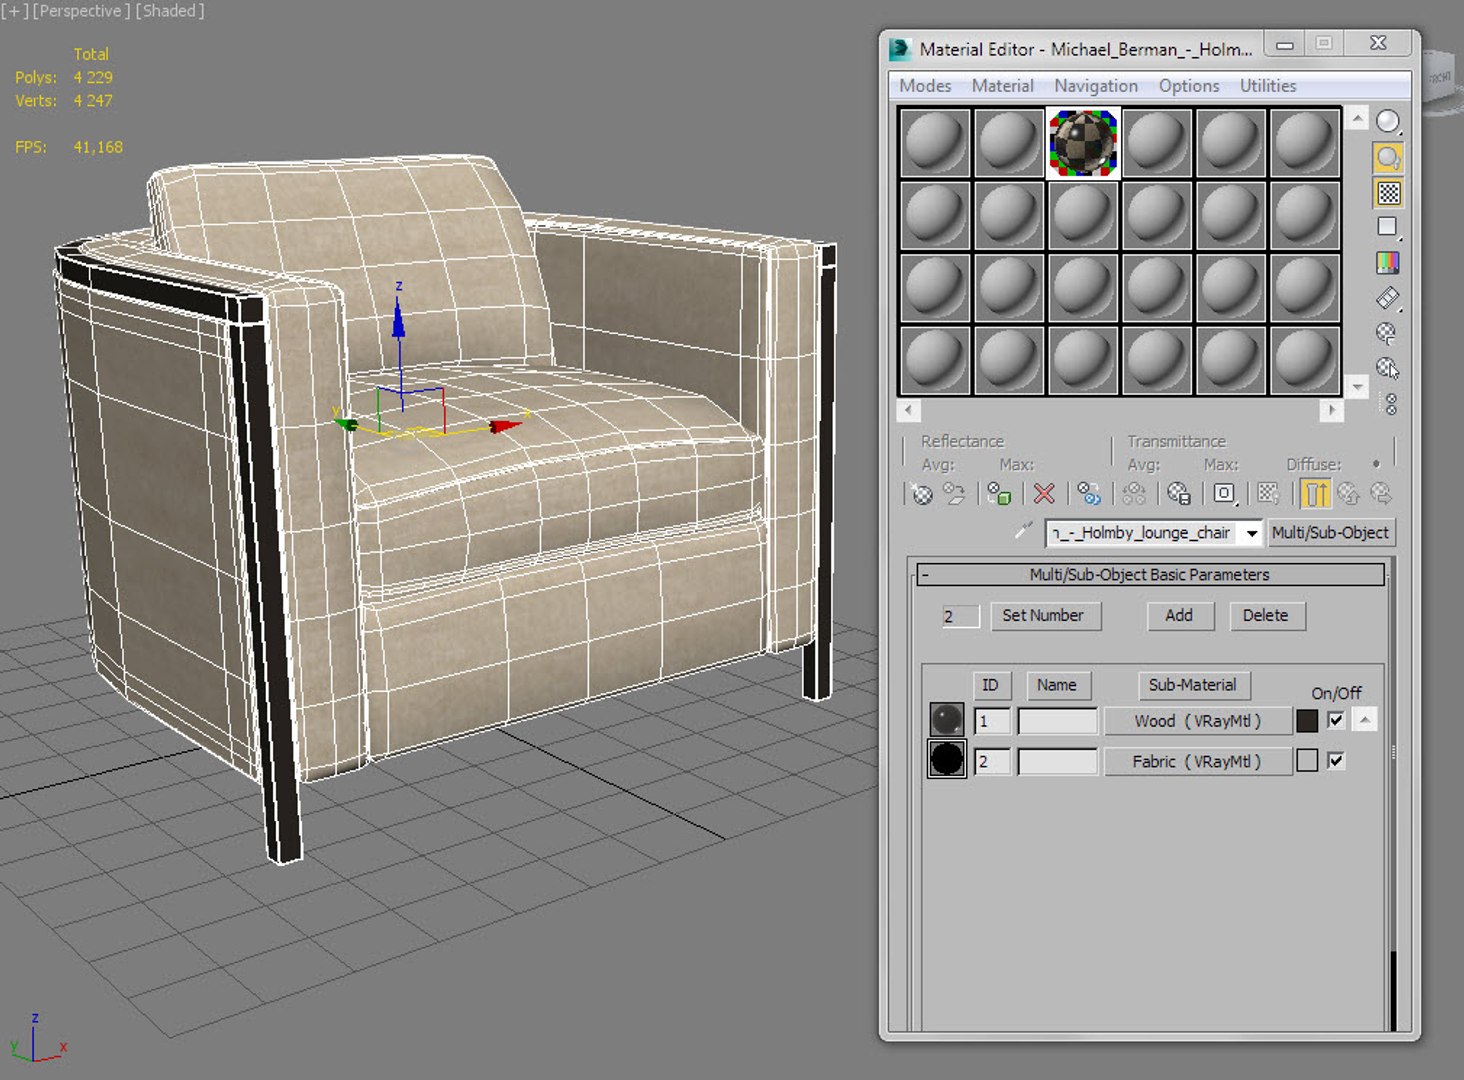The image size is (1464, 1080).
Task: Toggle Show End Result
Action: pyautogui.click(x=1316, y=493)
